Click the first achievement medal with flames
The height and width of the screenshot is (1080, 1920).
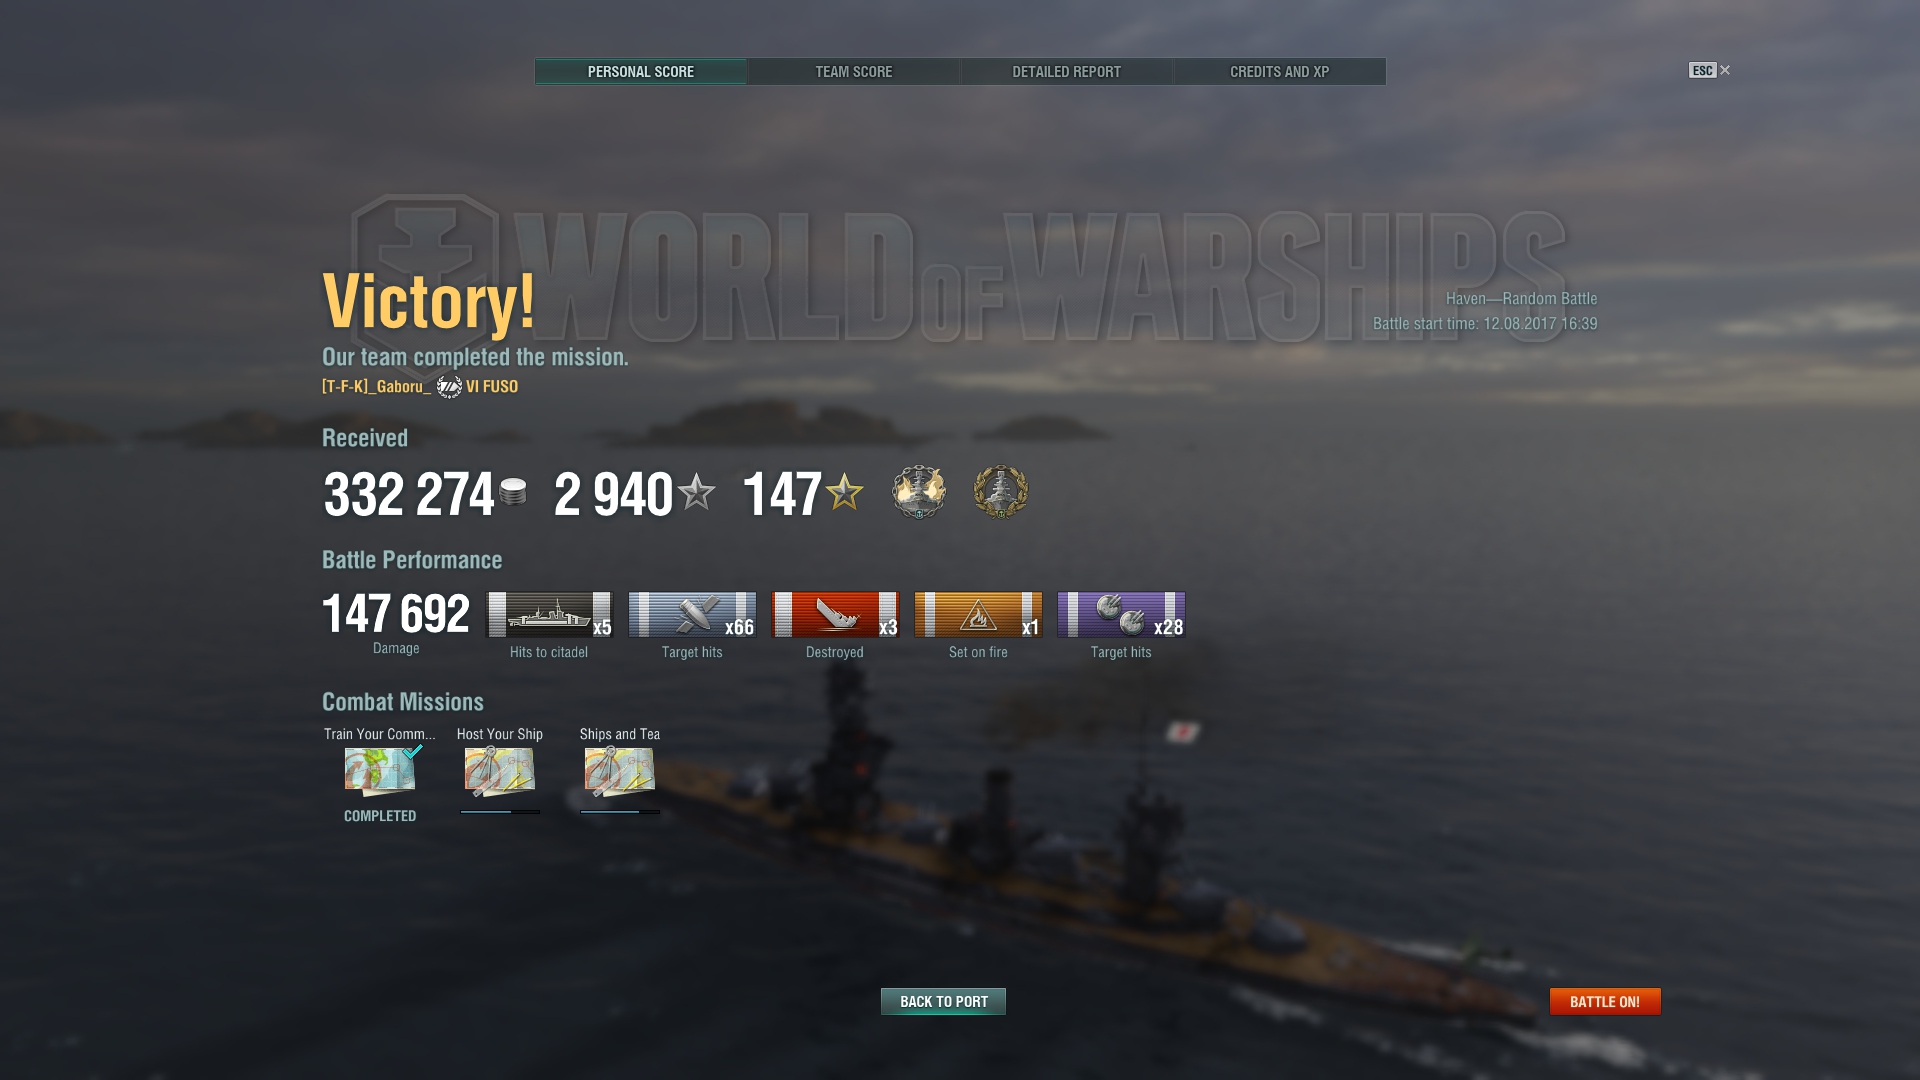click(x=919, y=492)
